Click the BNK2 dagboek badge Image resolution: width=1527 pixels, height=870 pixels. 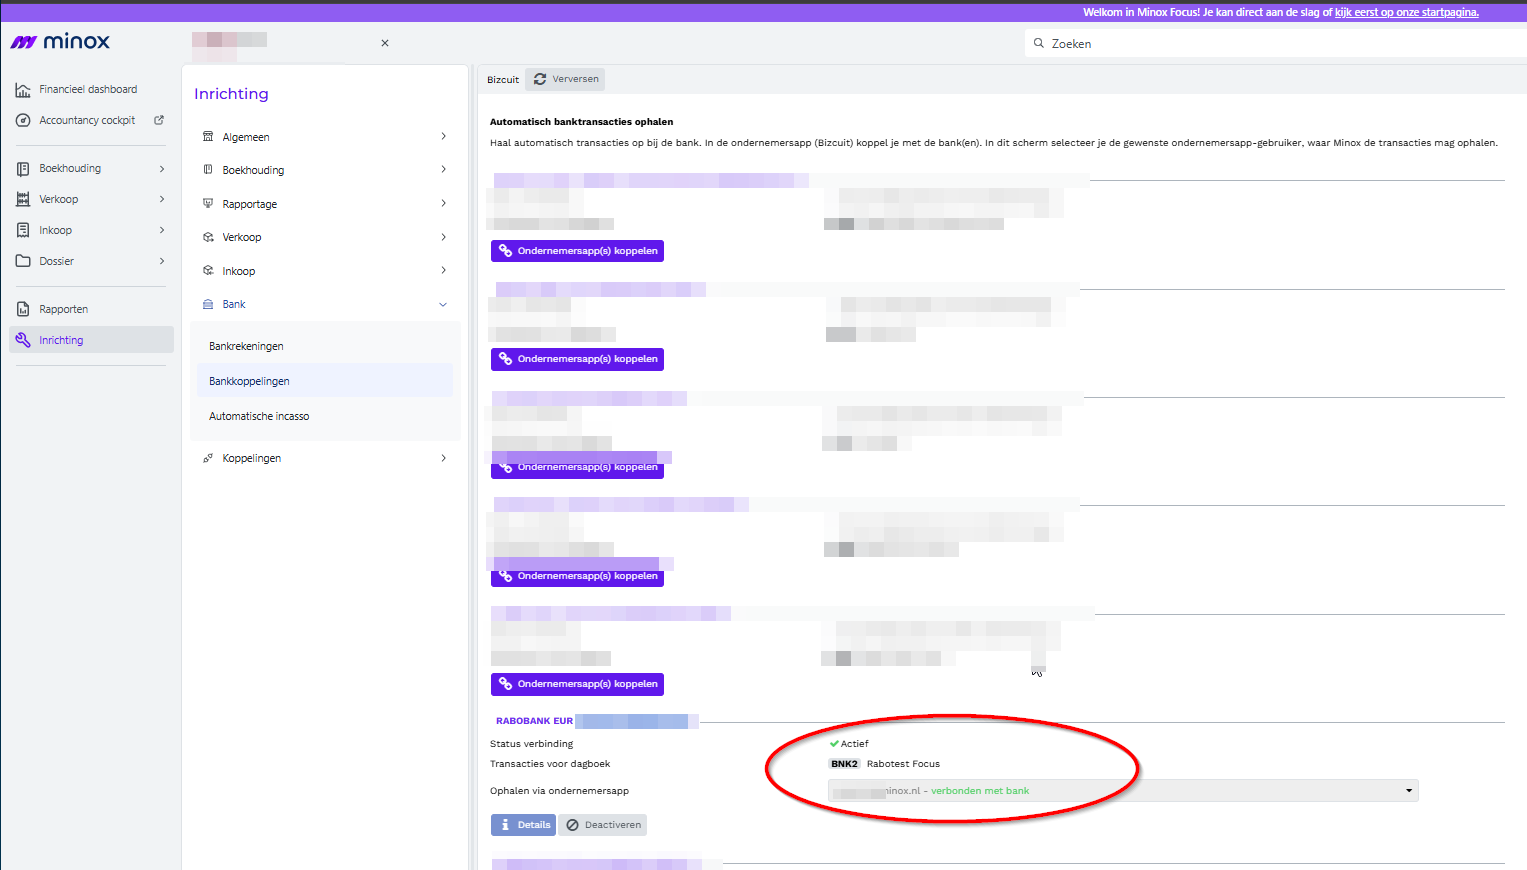[844, 764]
